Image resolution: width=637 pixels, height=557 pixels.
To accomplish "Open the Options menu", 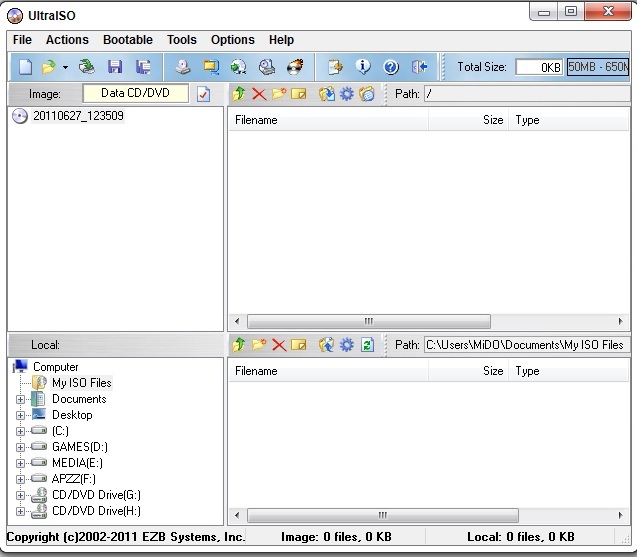I will (232, 40).
